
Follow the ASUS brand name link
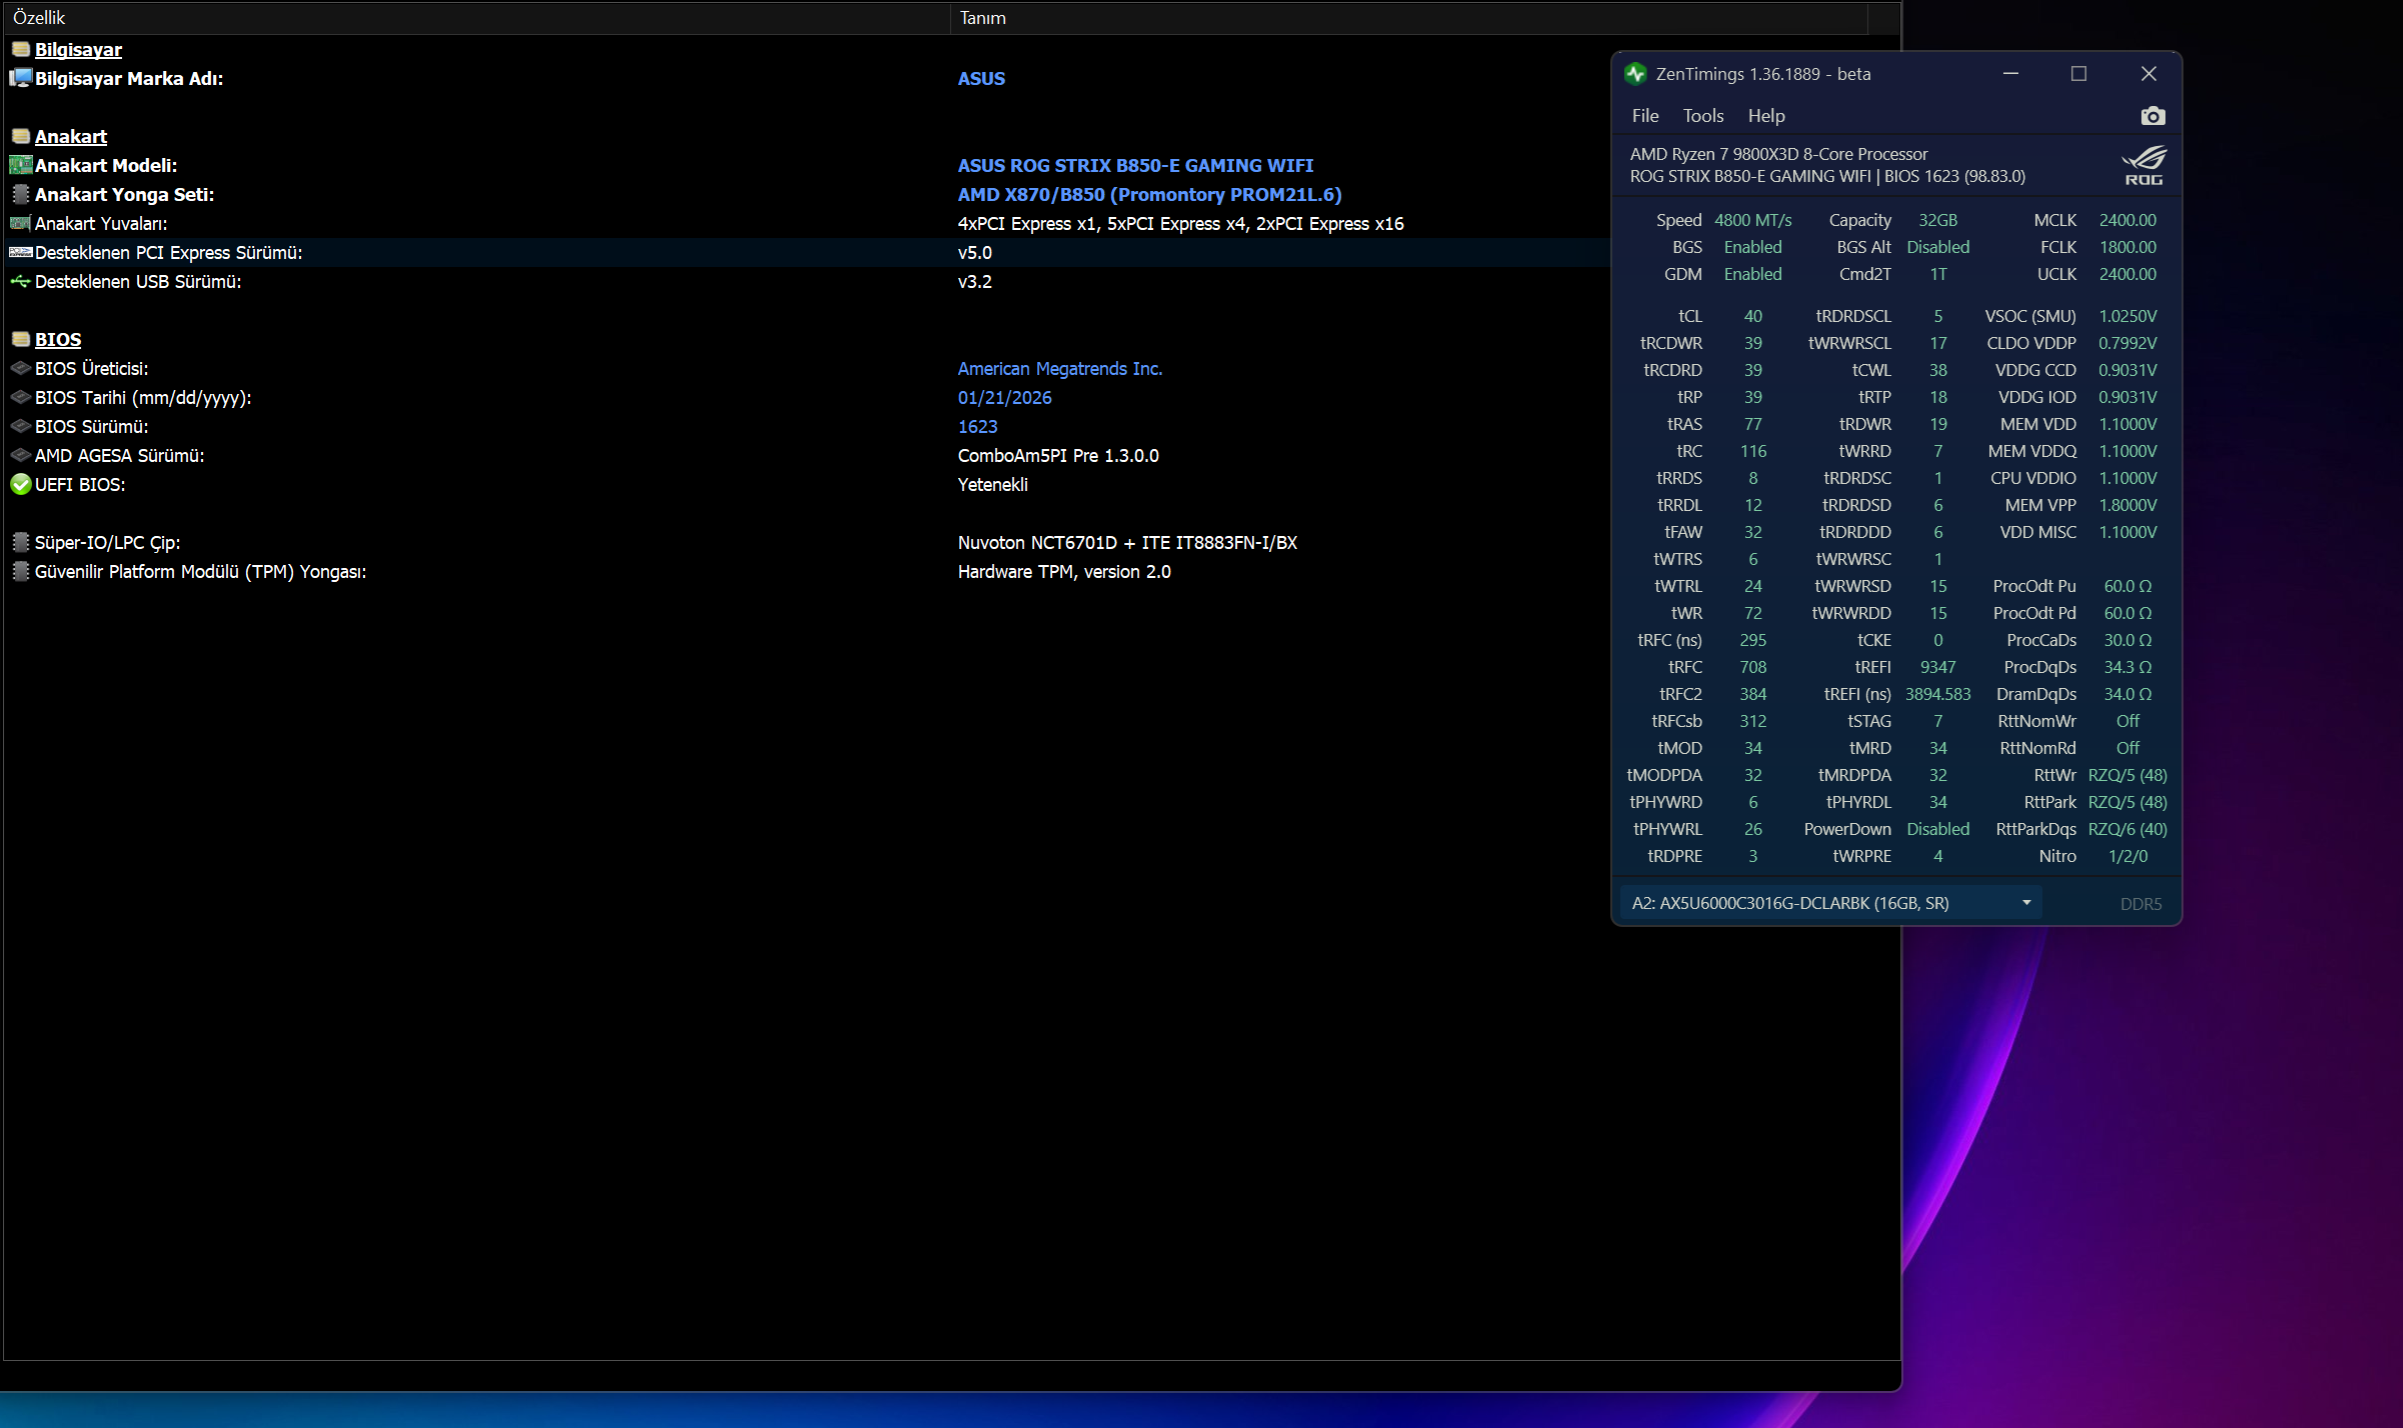point(981,78)
